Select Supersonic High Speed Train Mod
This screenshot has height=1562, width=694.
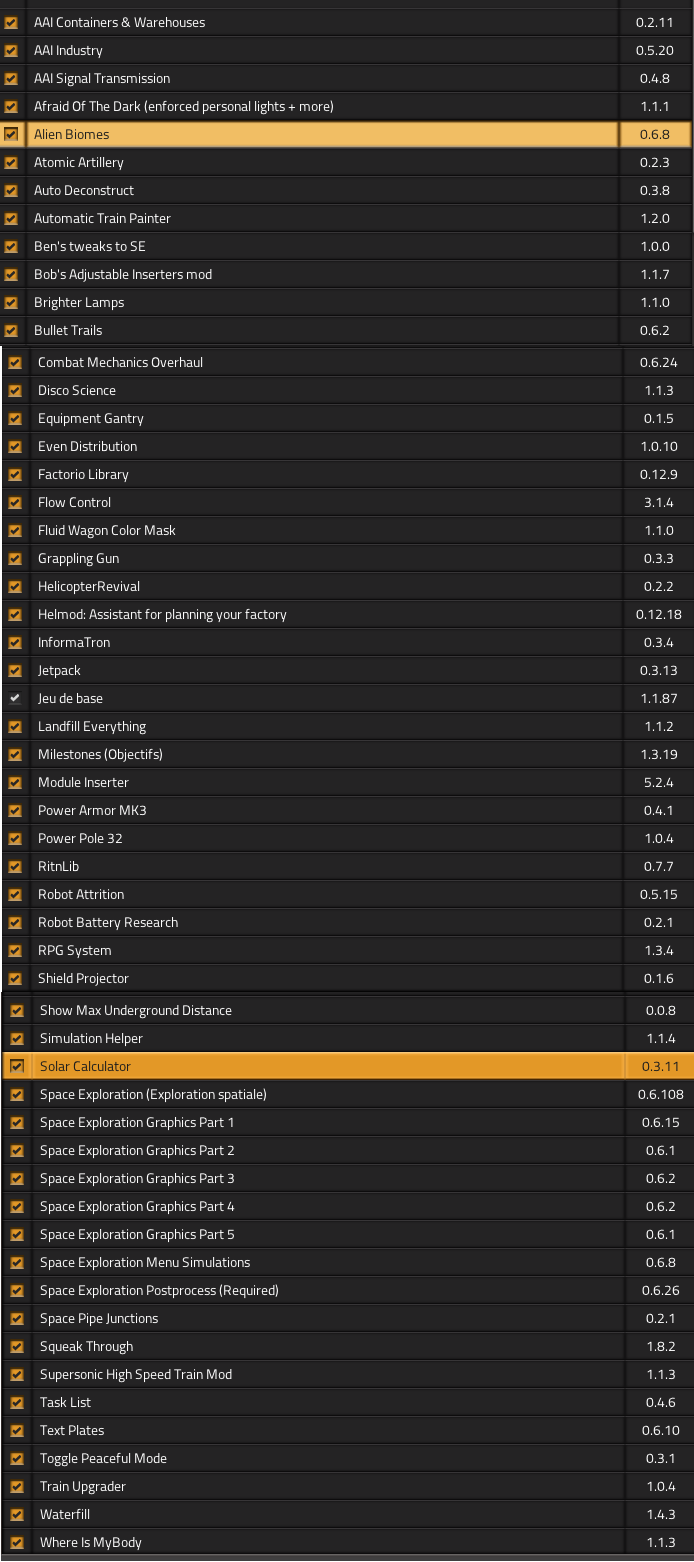coord(328,1374)
